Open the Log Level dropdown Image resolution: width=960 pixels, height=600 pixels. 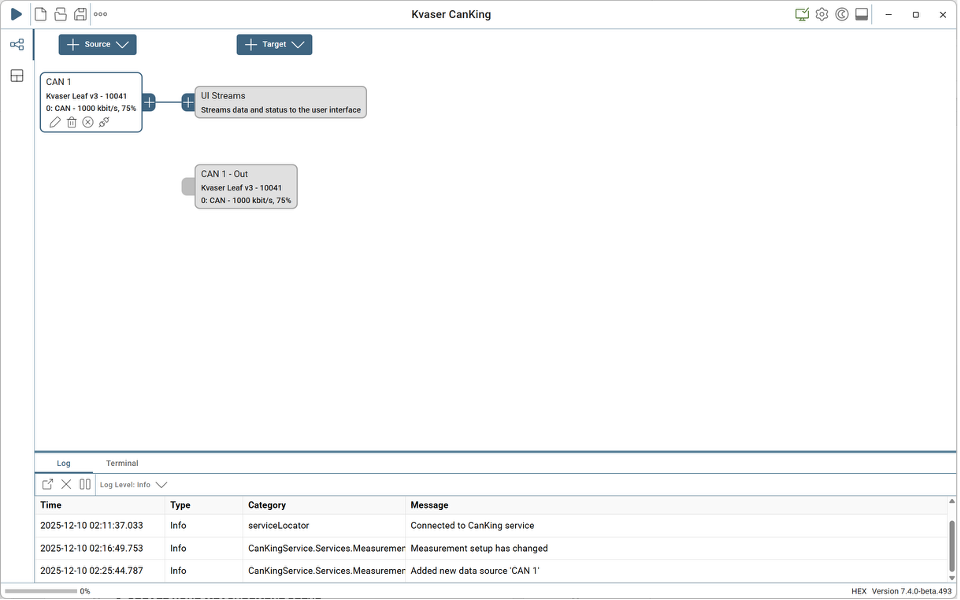pos(133,484)
